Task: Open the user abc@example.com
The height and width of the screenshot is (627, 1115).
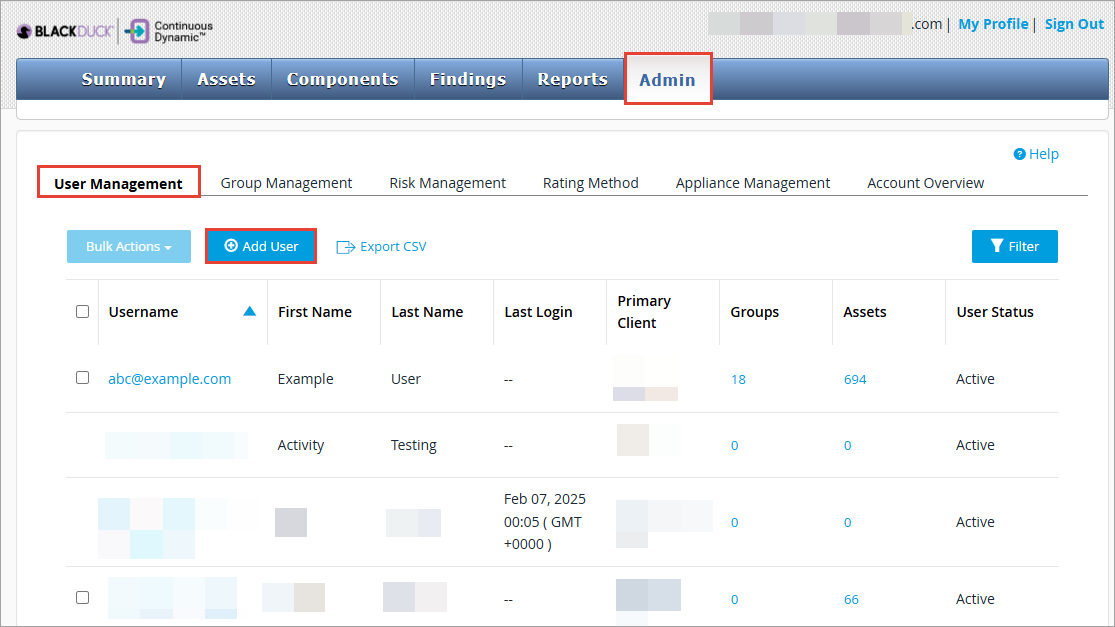Action: 169,378
